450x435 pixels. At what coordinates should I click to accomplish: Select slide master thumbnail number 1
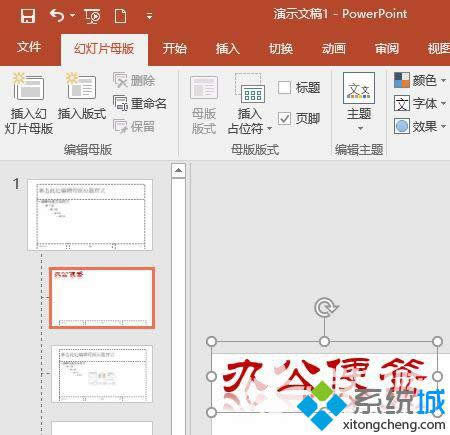[x=90, y=215]
